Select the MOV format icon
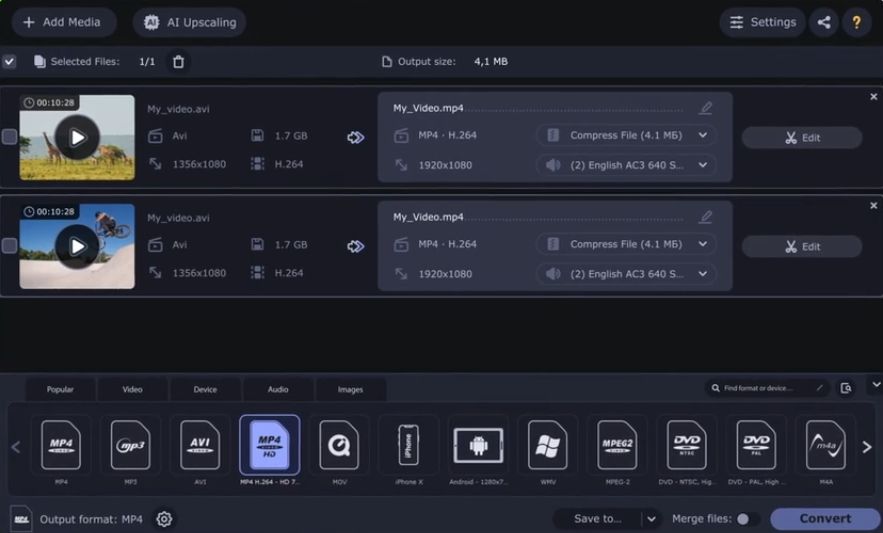The image size is (883, 533). 339,445
